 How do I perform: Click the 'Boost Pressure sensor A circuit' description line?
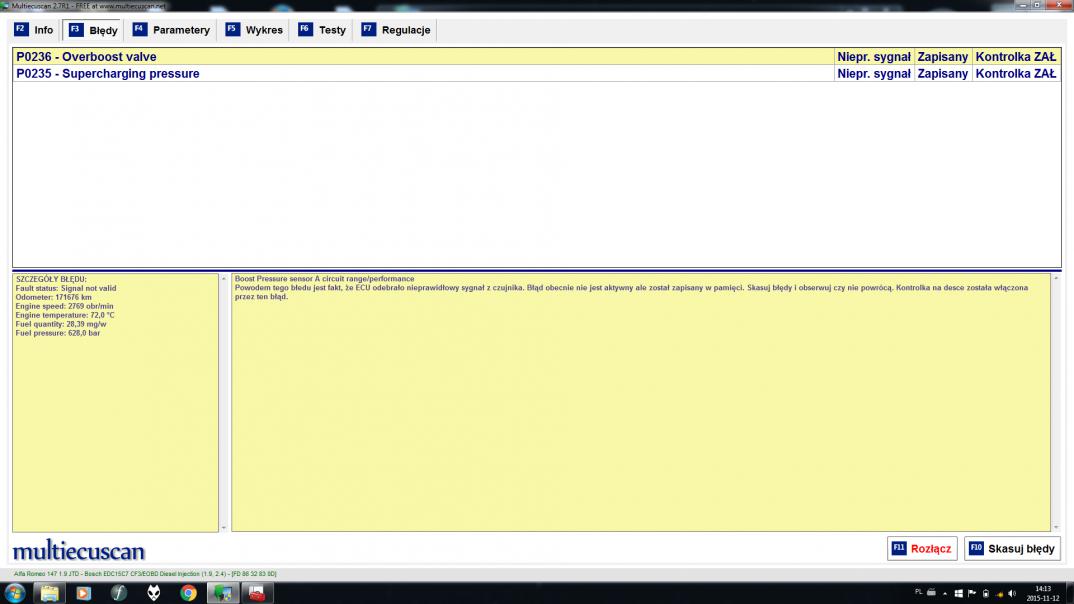click(324, 279)
